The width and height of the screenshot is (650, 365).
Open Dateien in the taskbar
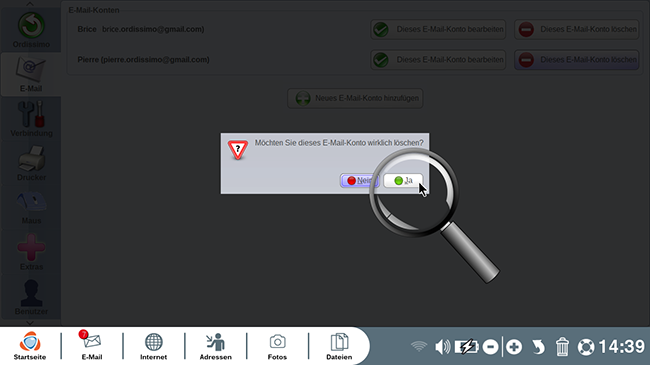(339, 346)
